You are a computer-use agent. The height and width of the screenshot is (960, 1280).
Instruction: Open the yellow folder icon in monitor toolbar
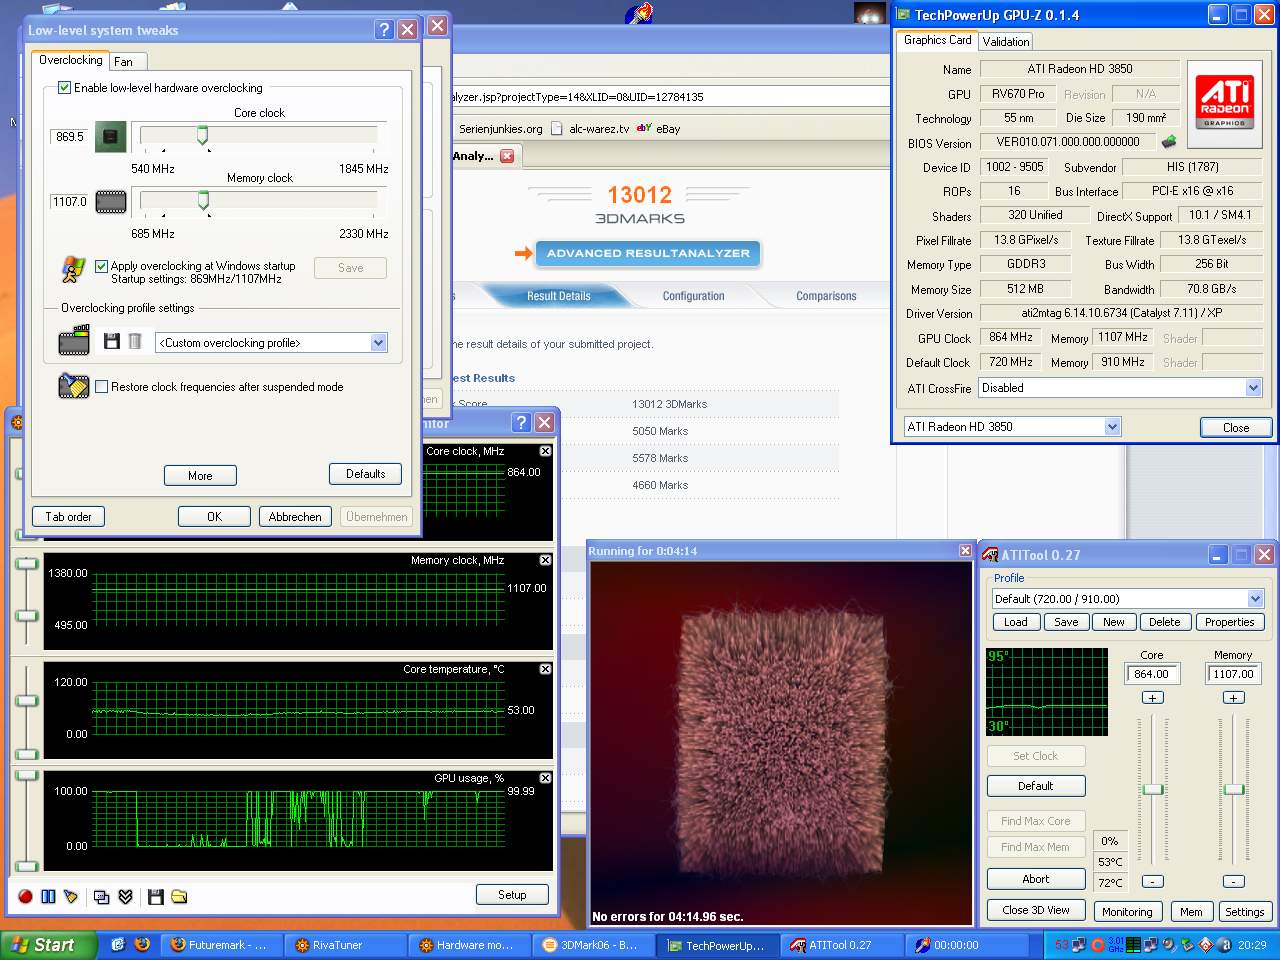pos(179,897)
